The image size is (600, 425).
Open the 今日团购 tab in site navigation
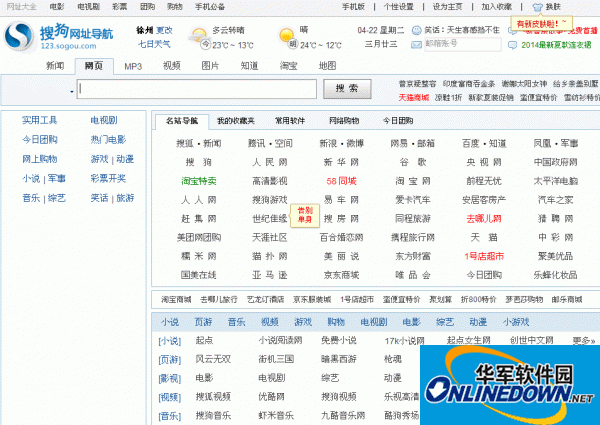tap(398, 121)
